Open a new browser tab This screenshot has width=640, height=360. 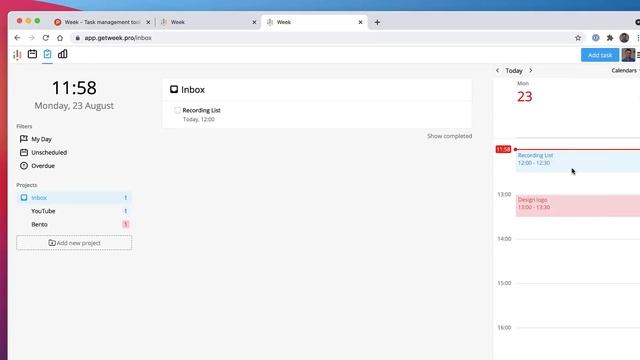tap(377, 22)
